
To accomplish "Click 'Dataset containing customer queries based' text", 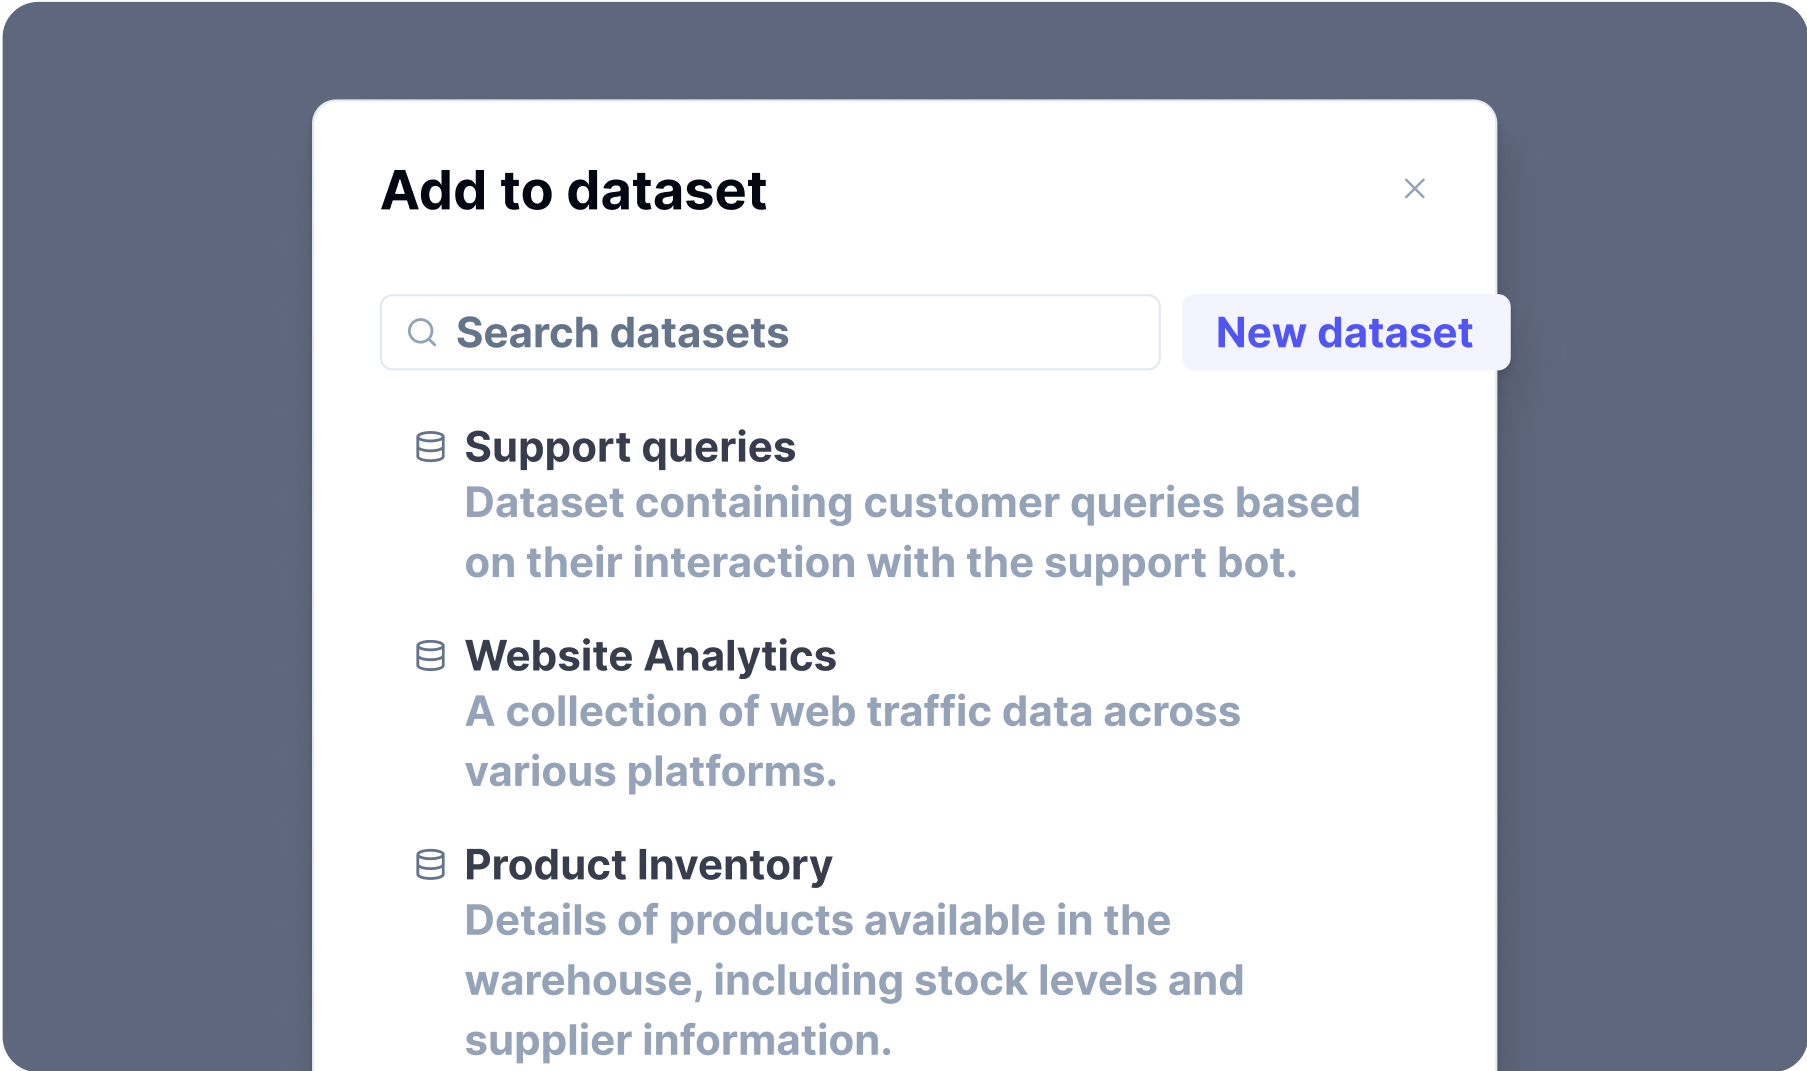I will point(912,503).
